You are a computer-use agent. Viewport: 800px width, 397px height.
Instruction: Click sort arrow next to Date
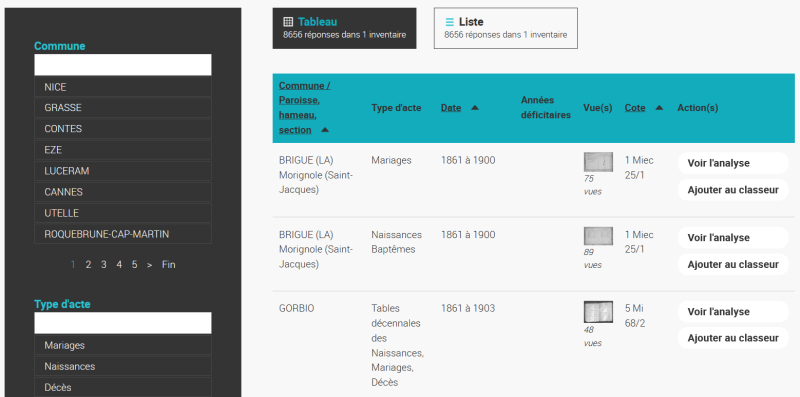click(x=475, y=108)
